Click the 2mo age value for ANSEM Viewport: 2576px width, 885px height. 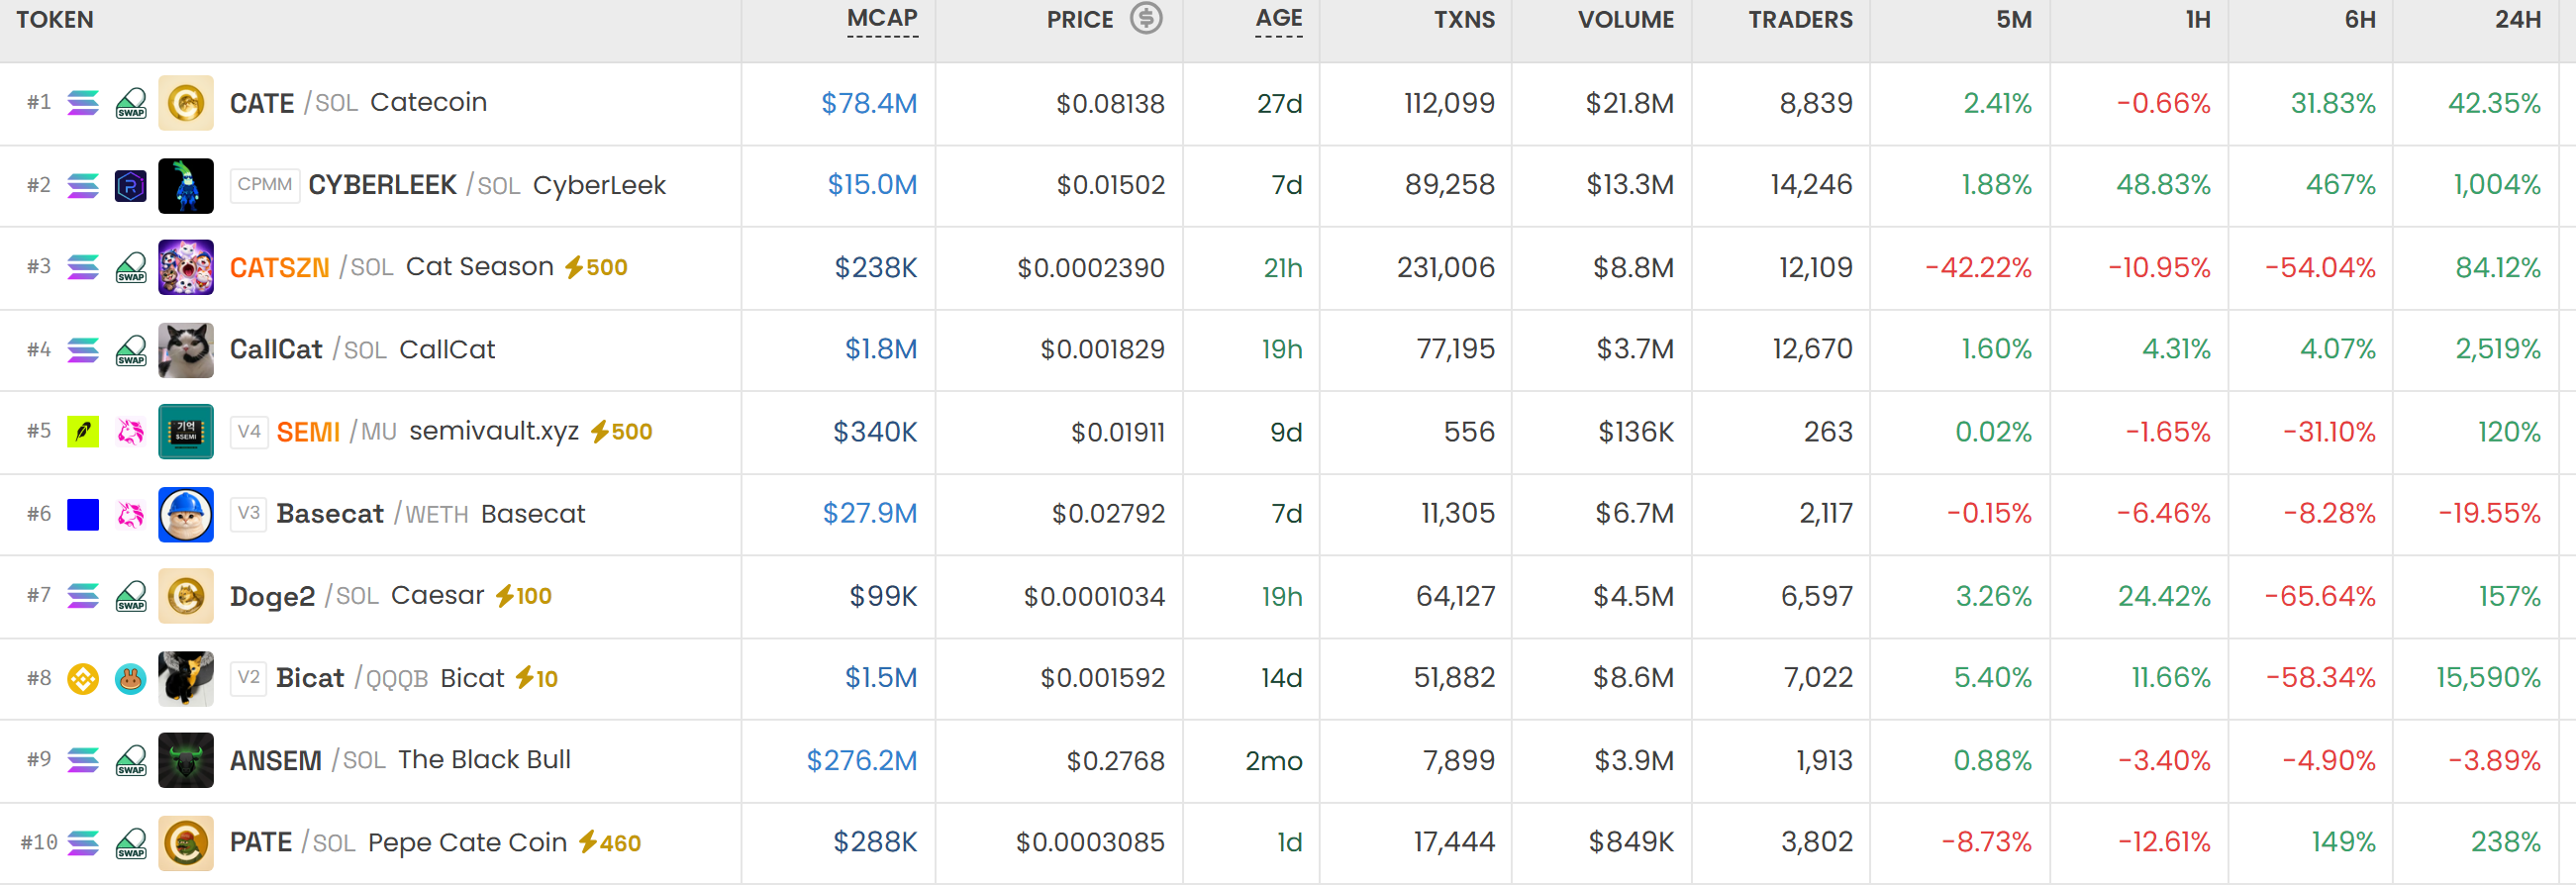[x=1274, y=761]
